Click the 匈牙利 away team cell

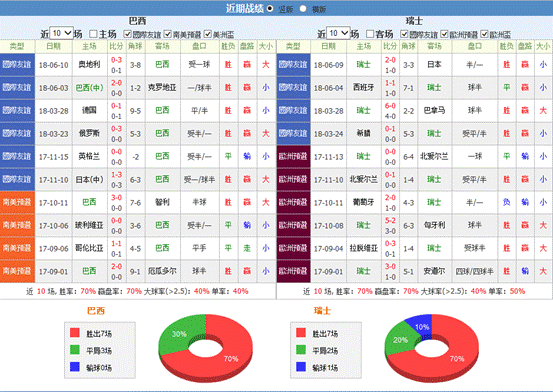click(x=434, y=225)
